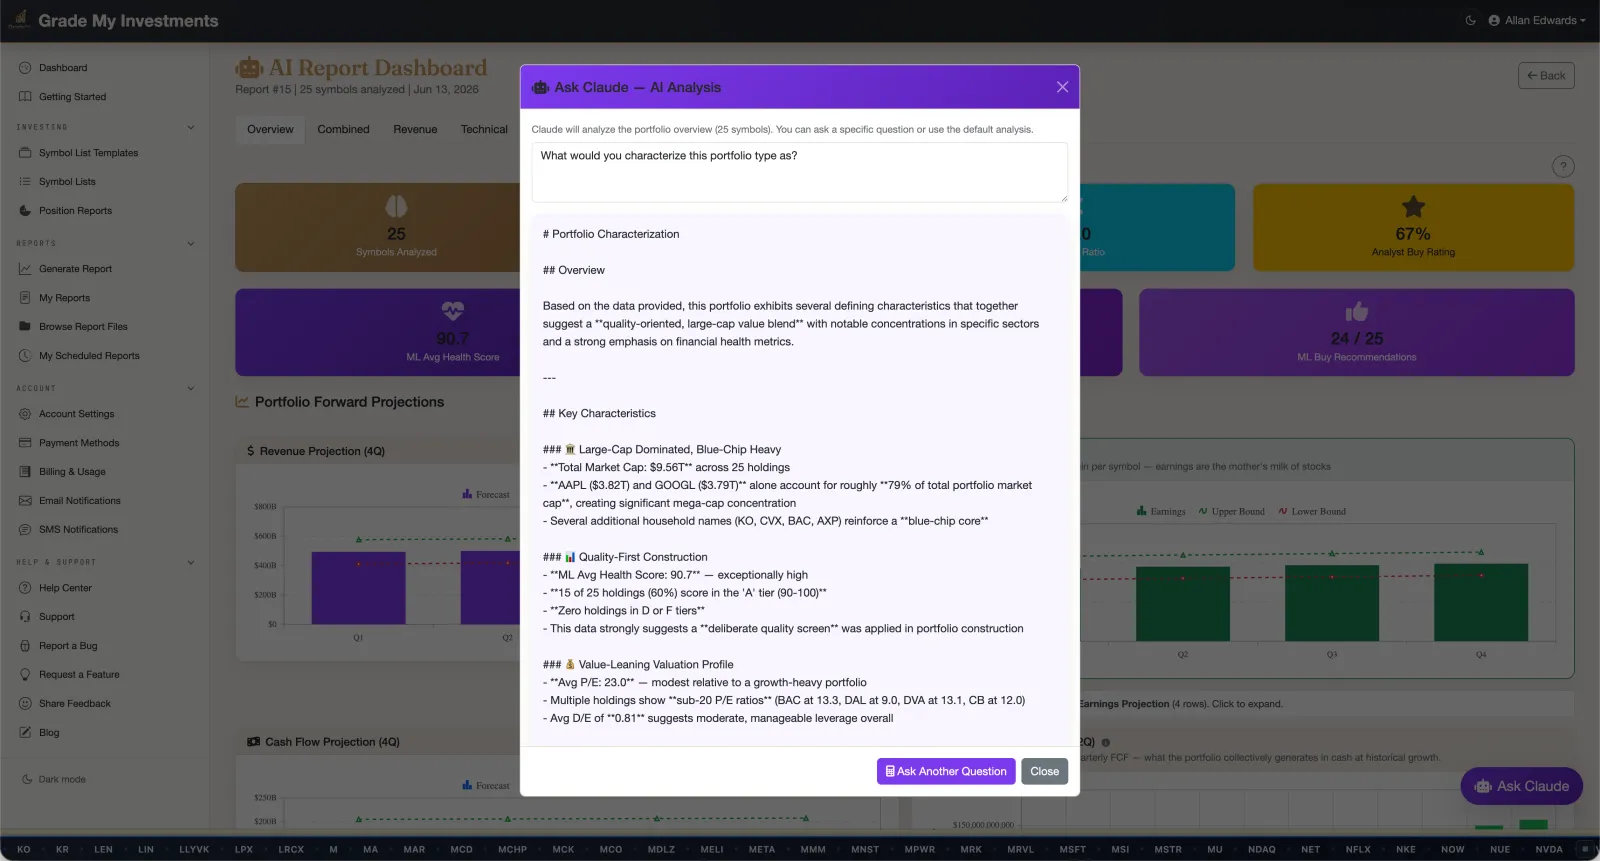Select ticker MSFT in the bottom ticker bar
Screen dimensions: 1600x861
pyautogui.click(x=1072, y=850)
